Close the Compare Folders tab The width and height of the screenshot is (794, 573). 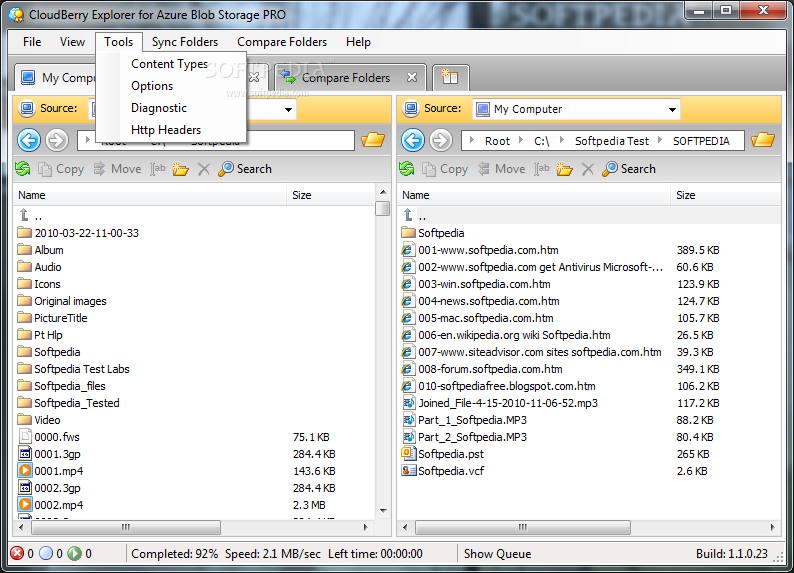coord(412,77)
